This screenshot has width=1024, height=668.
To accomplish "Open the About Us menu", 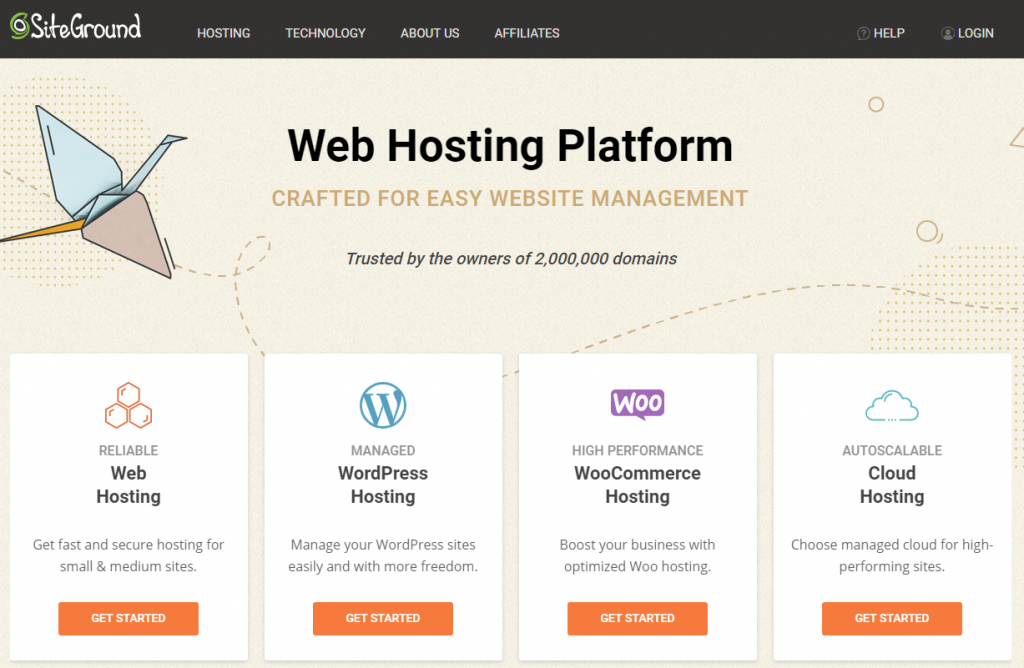I will point(430,33).
